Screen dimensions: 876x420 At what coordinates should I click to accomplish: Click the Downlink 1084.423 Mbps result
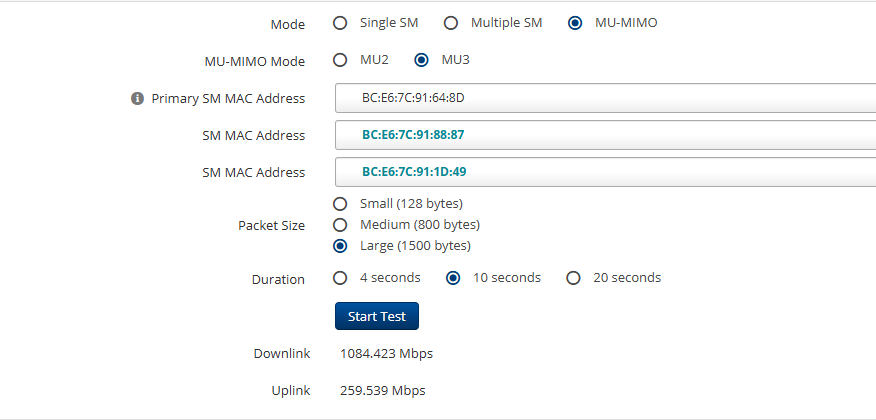(386, 354)
